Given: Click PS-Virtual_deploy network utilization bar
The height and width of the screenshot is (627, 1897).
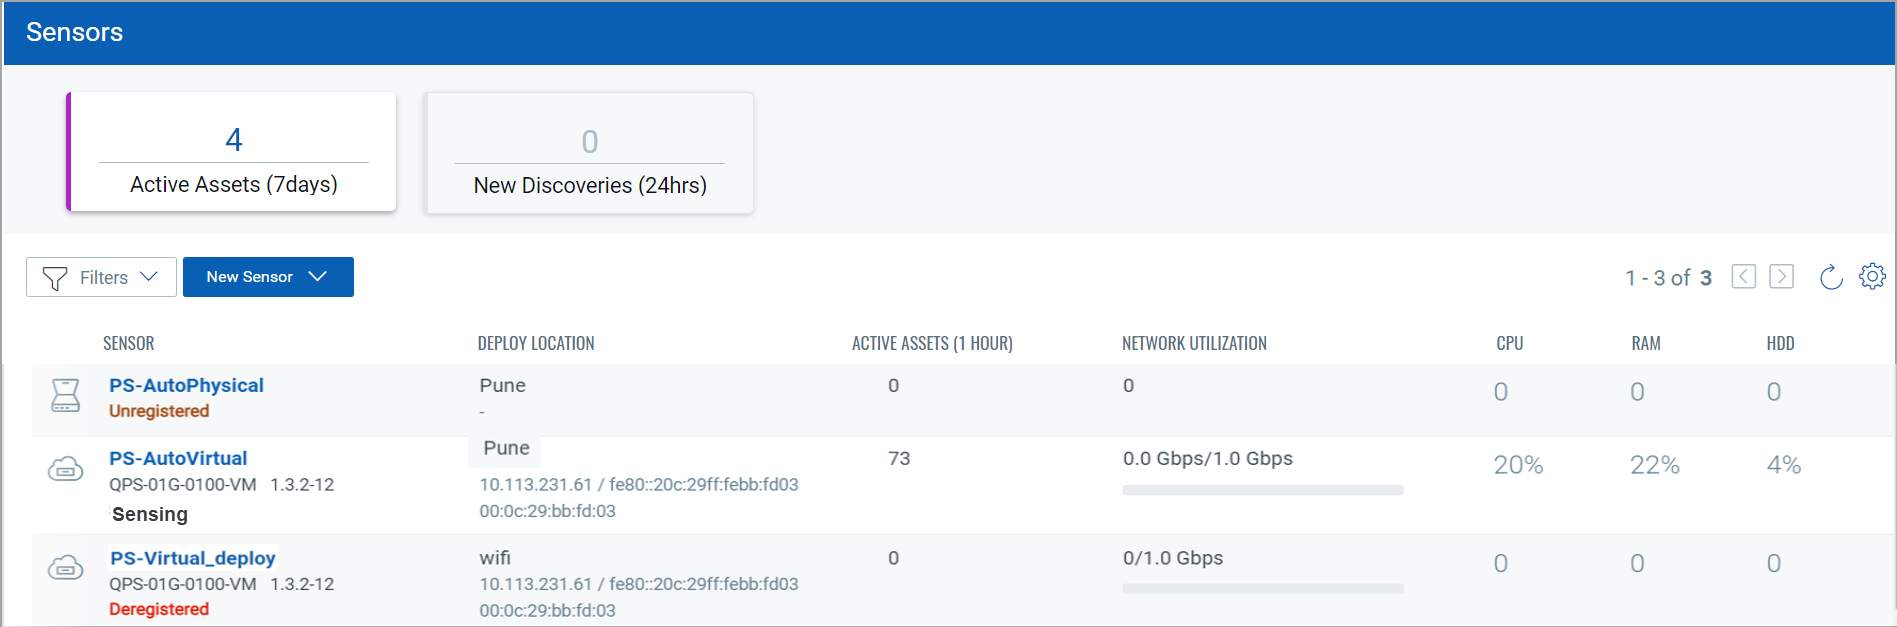Looking at the screenshot, I should click(x=1262, y=589).
